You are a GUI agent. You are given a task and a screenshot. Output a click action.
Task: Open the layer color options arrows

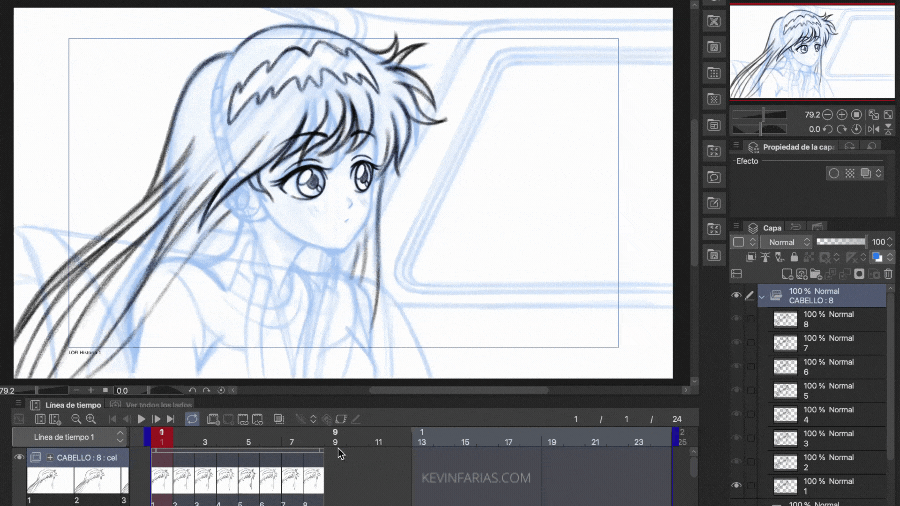click(x=890, y=258)
